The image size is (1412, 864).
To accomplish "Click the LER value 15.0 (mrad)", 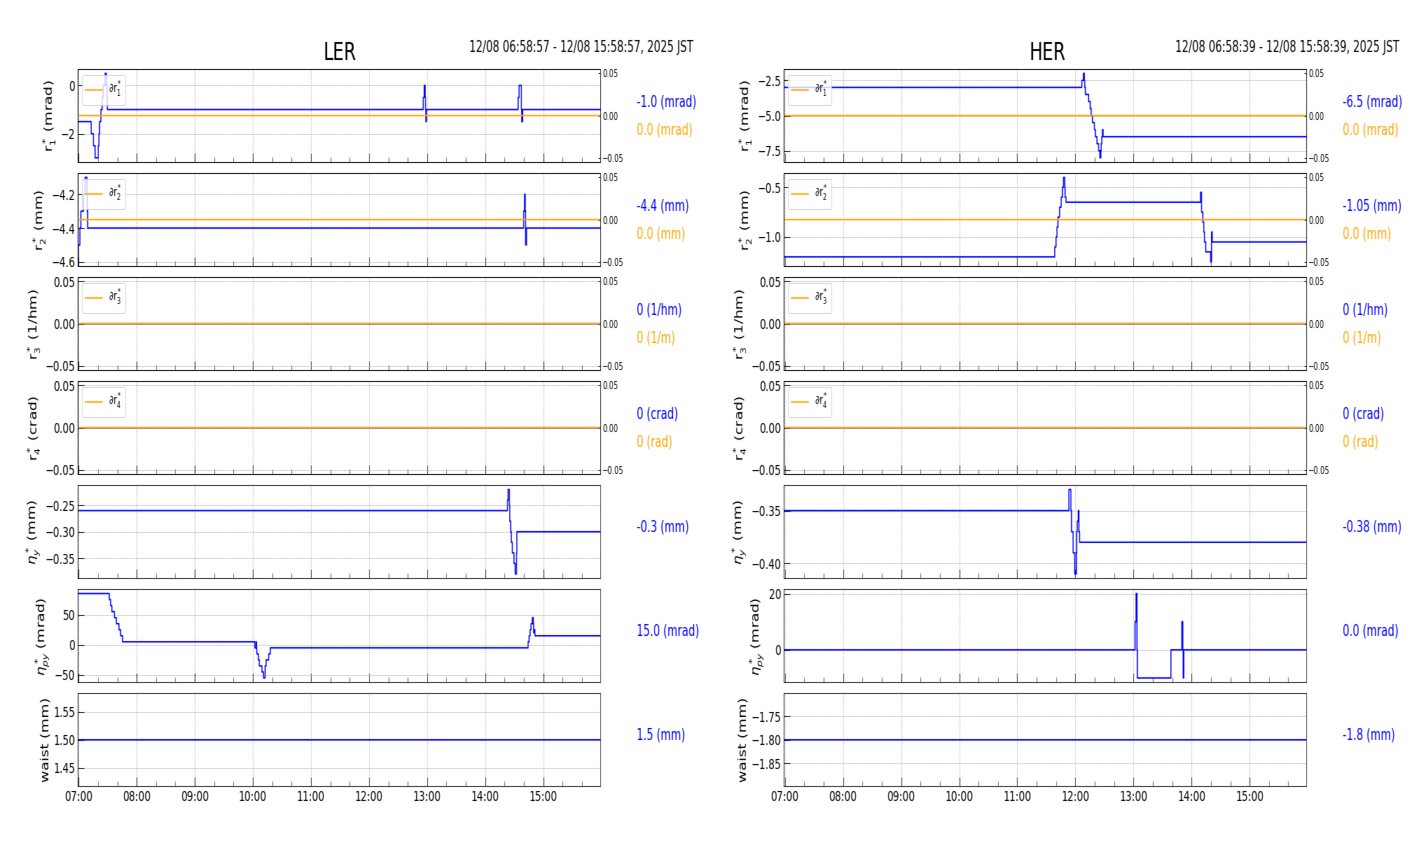I will [667, 631].
